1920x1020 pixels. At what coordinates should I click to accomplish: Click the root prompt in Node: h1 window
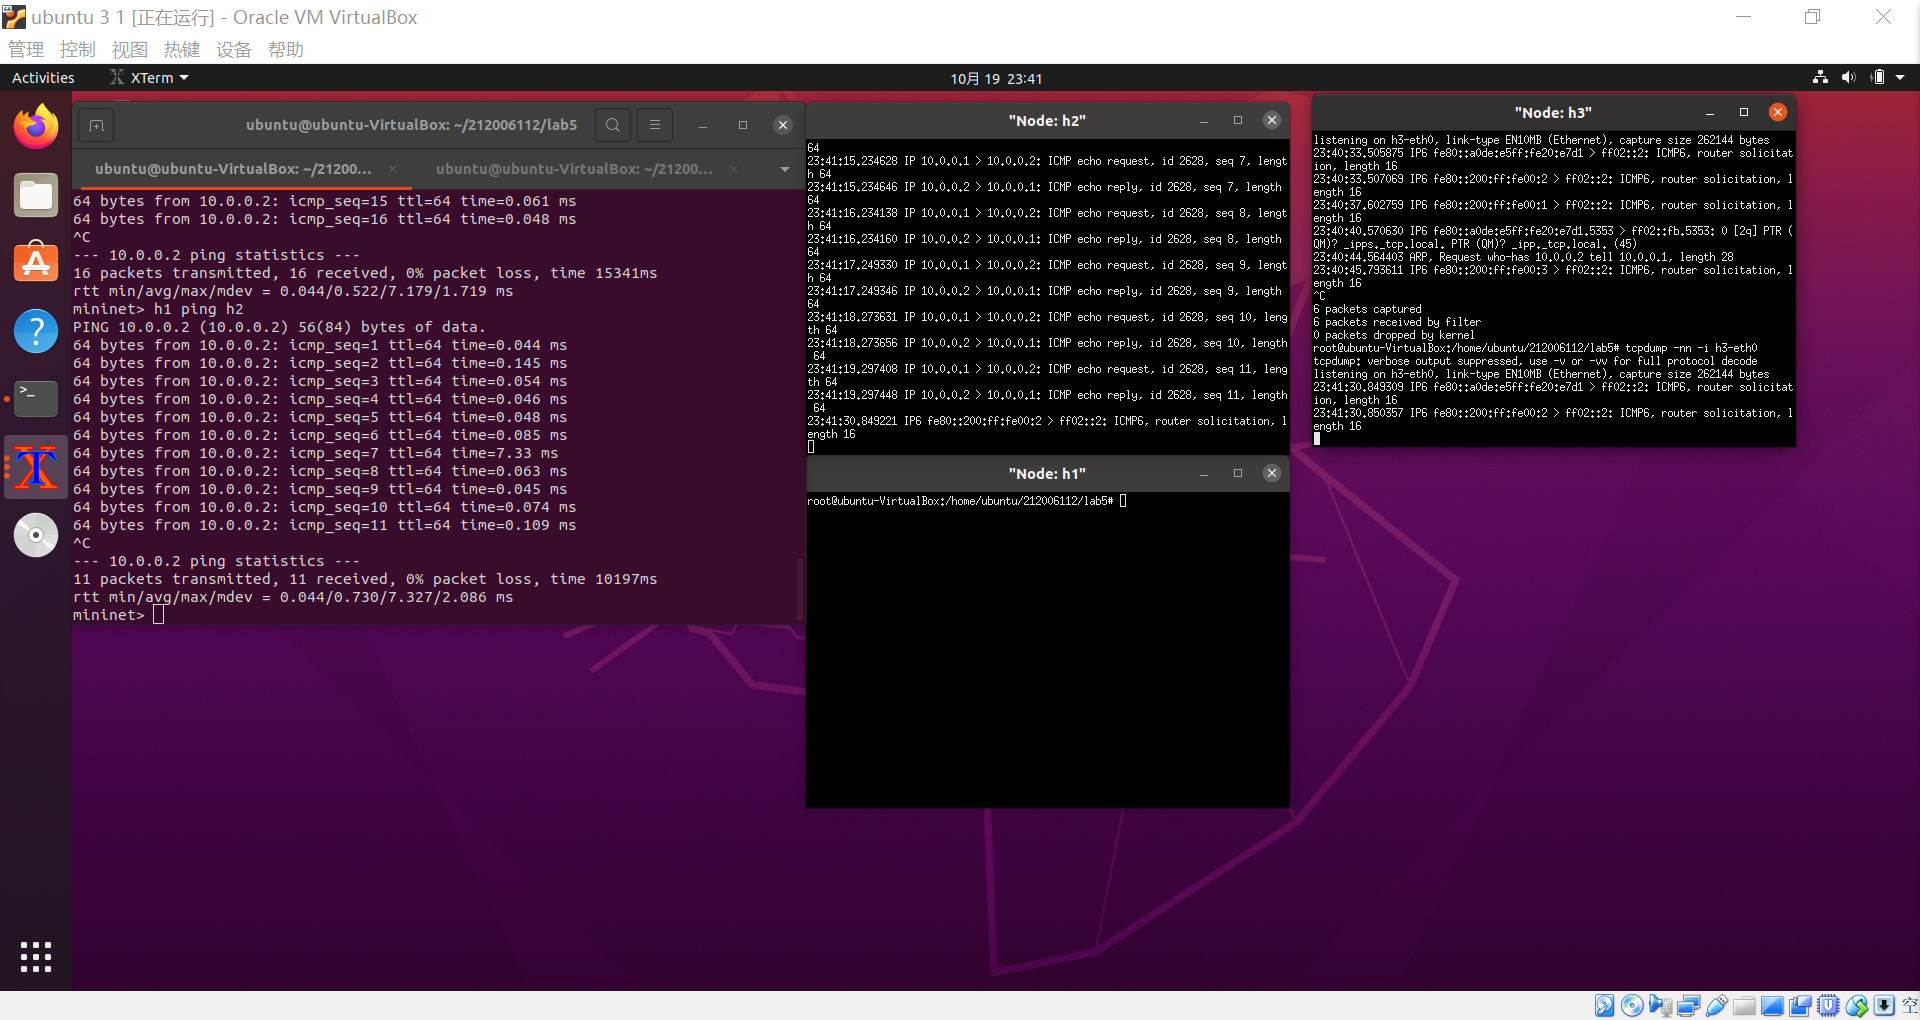tap(960, 501)
